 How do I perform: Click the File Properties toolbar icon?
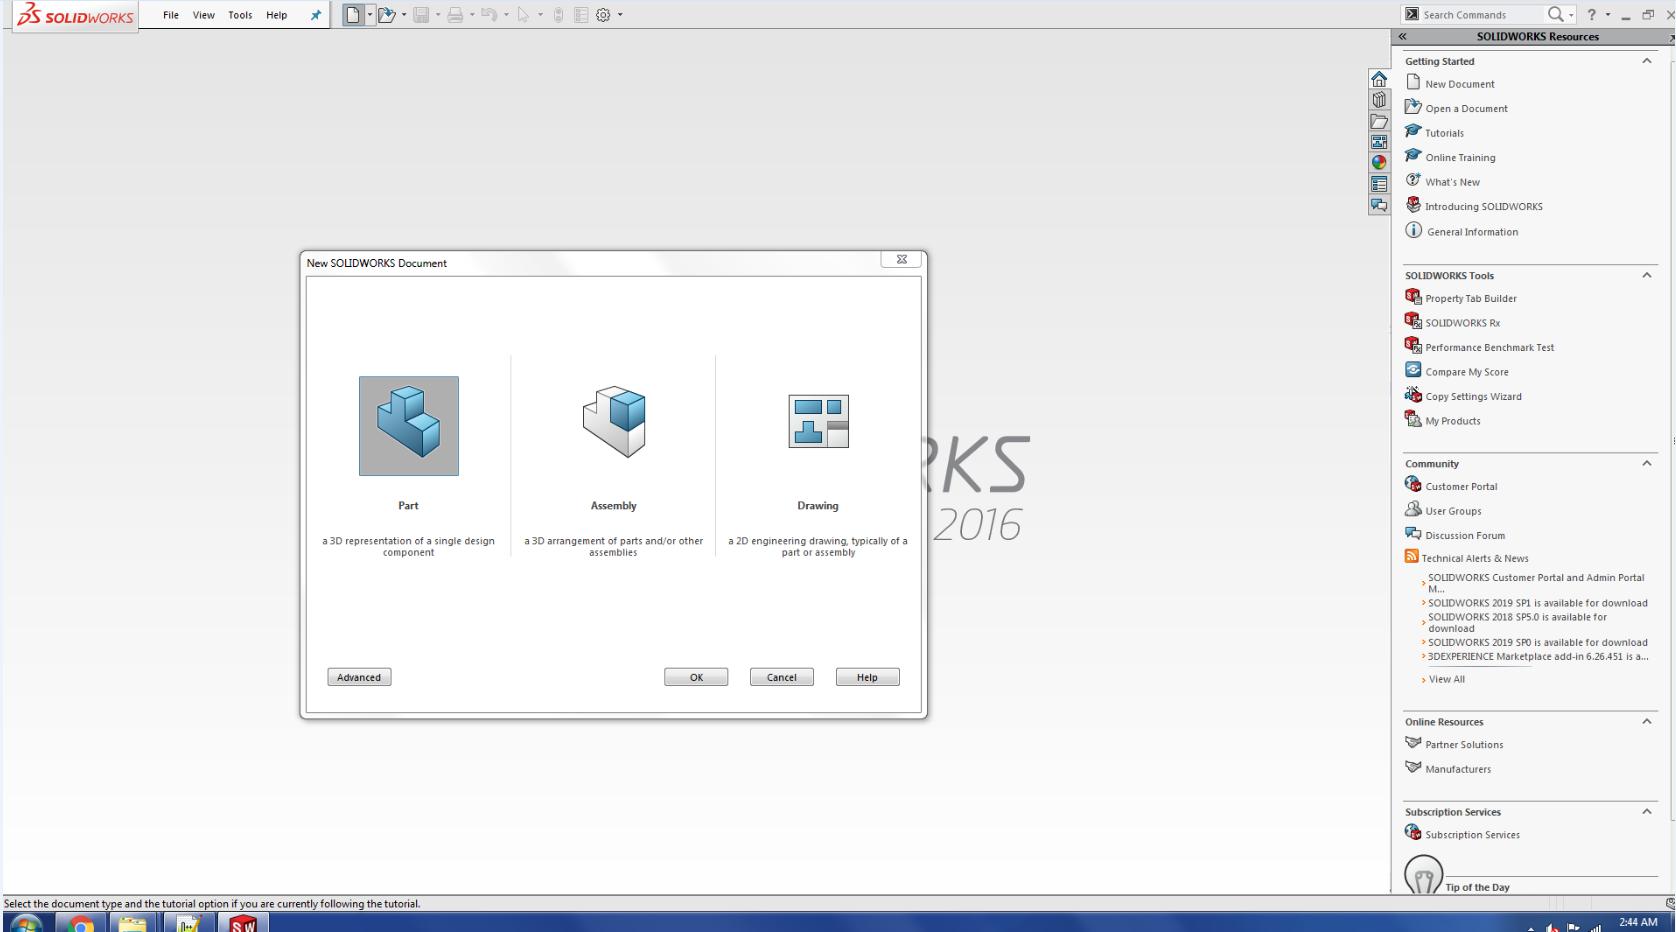click(581, 15)
